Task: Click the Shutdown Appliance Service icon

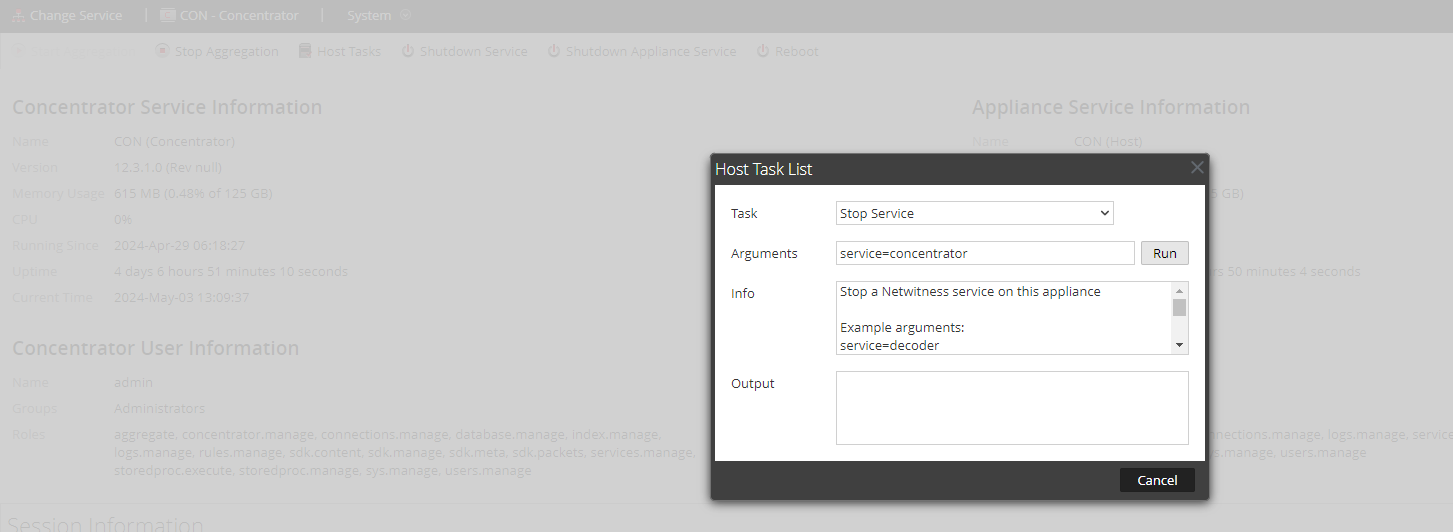Action: 553,51
